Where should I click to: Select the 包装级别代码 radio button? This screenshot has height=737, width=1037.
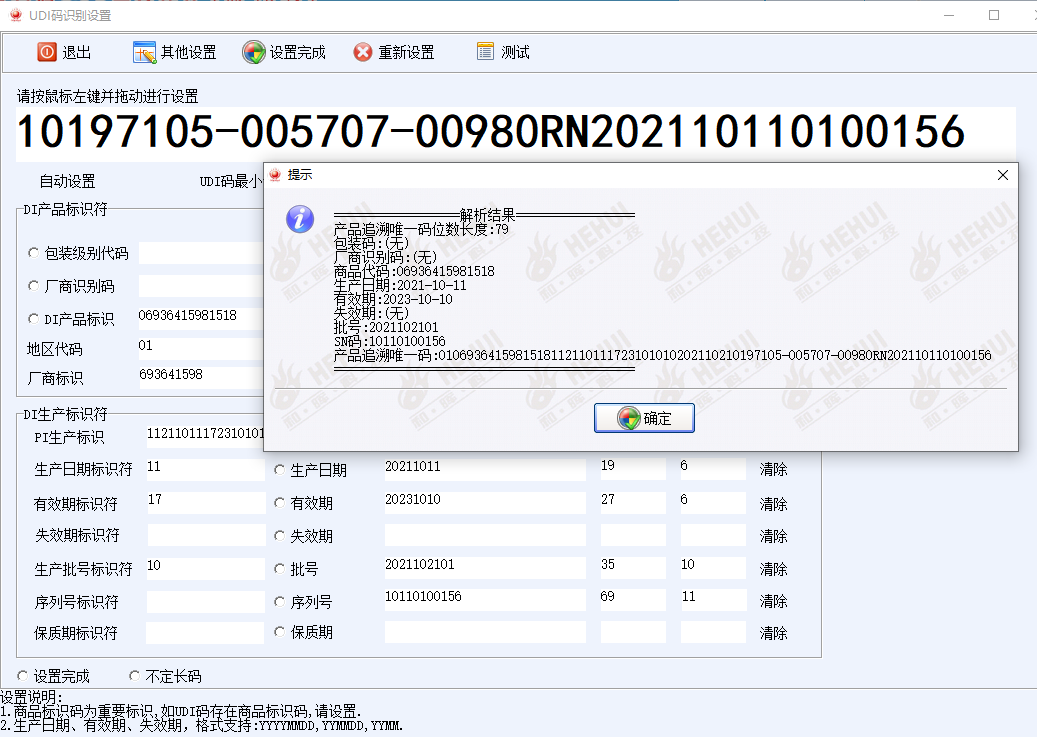tap(34, 253)
